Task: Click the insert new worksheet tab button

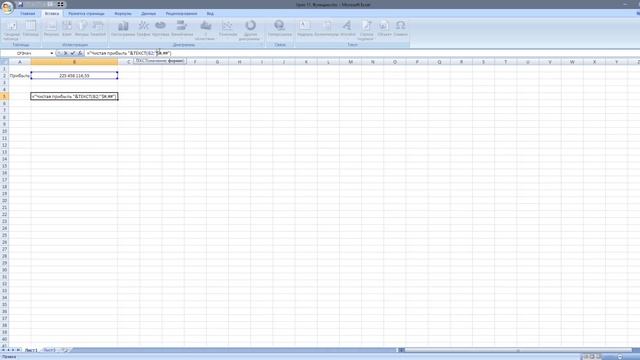Action: (65, 350)
